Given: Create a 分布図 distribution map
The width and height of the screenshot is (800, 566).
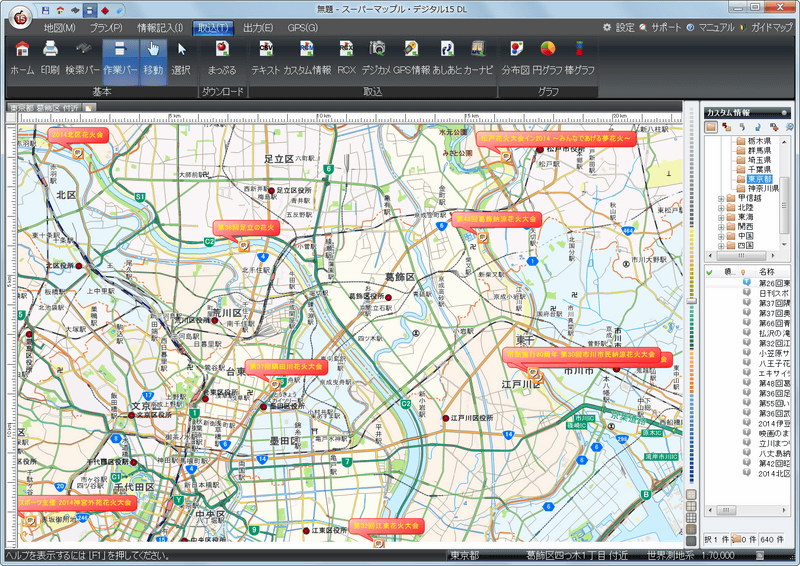Looking at the screenshot, I should point(515,58).
